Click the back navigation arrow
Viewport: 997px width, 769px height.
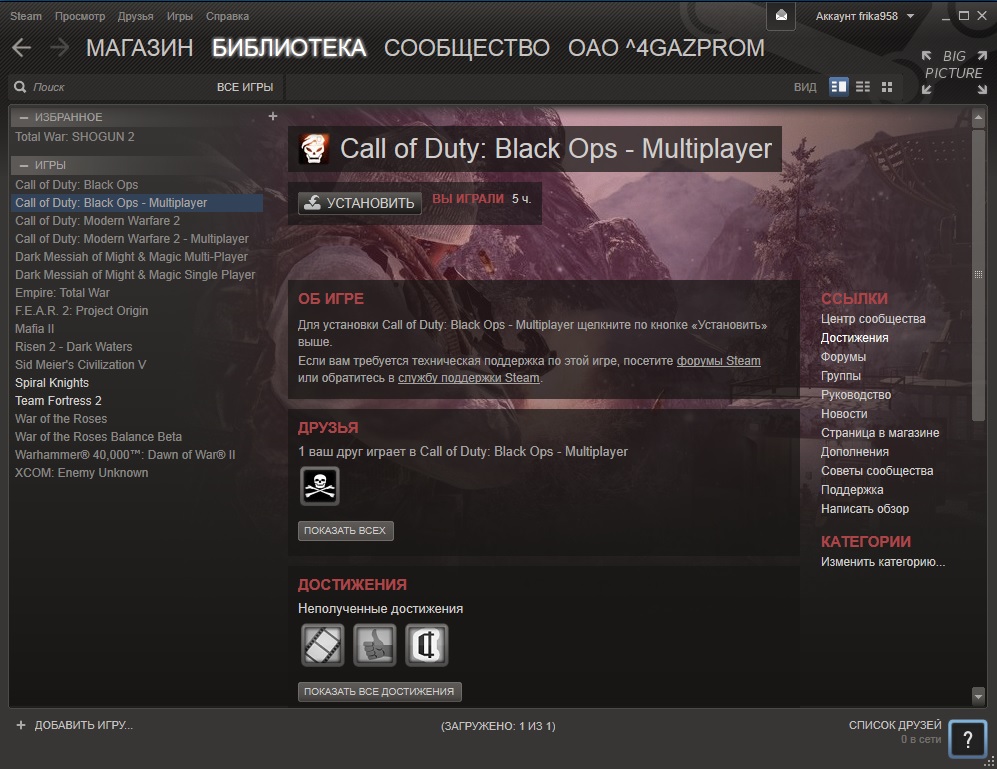coord(22,48)
